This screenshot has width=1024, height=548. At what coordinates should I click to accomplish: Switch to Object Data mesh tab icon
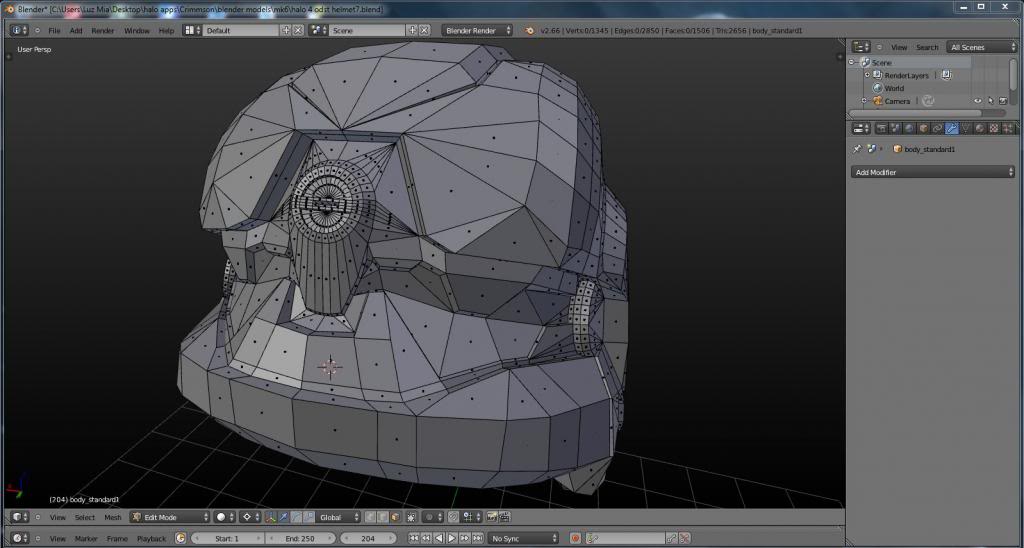coord(966,128)
